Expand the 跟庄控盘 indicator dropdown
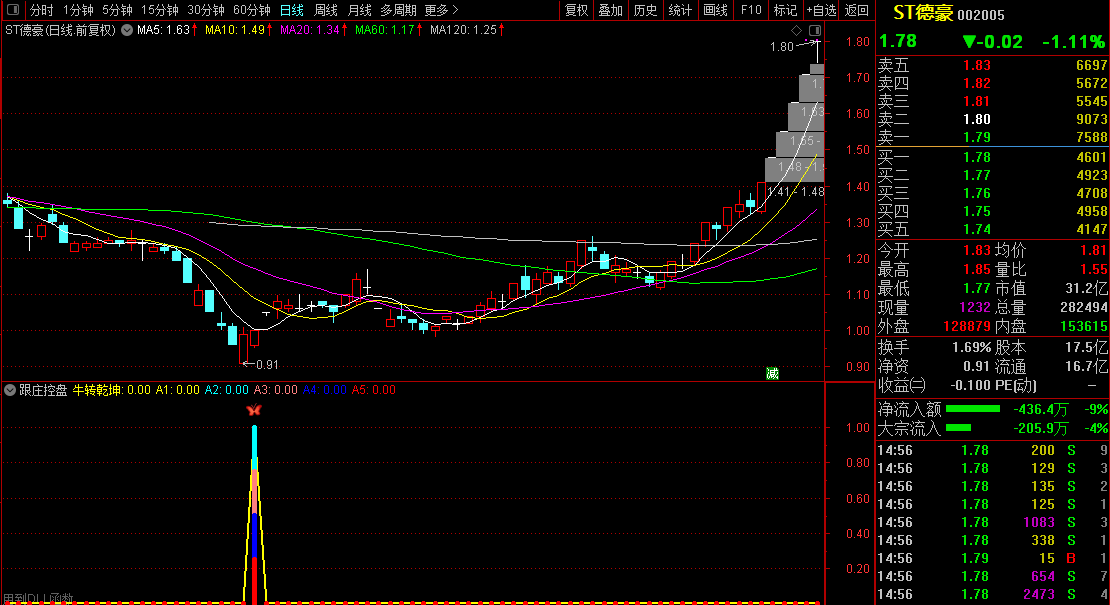Image resolution: width=1110 pixels, height=605 pixels. coord(10,390)
